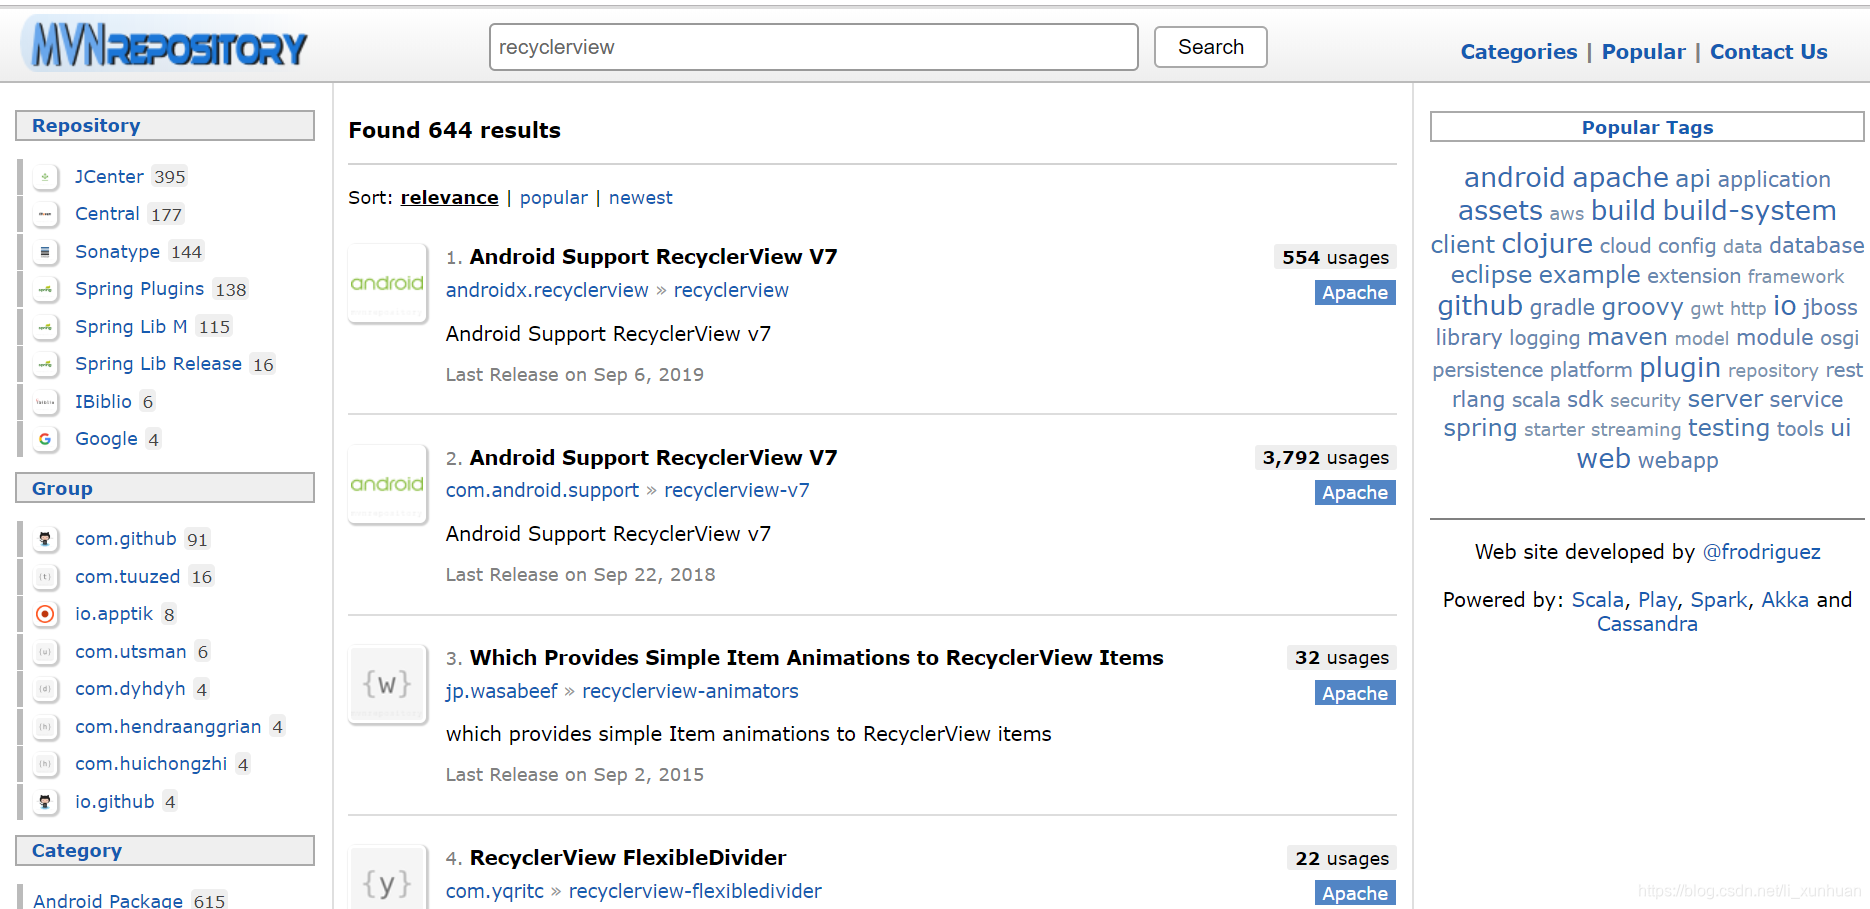This screenshot has width=1870, height=909.
Task: Open the Central repository filter link
Action: click(107, 214)
